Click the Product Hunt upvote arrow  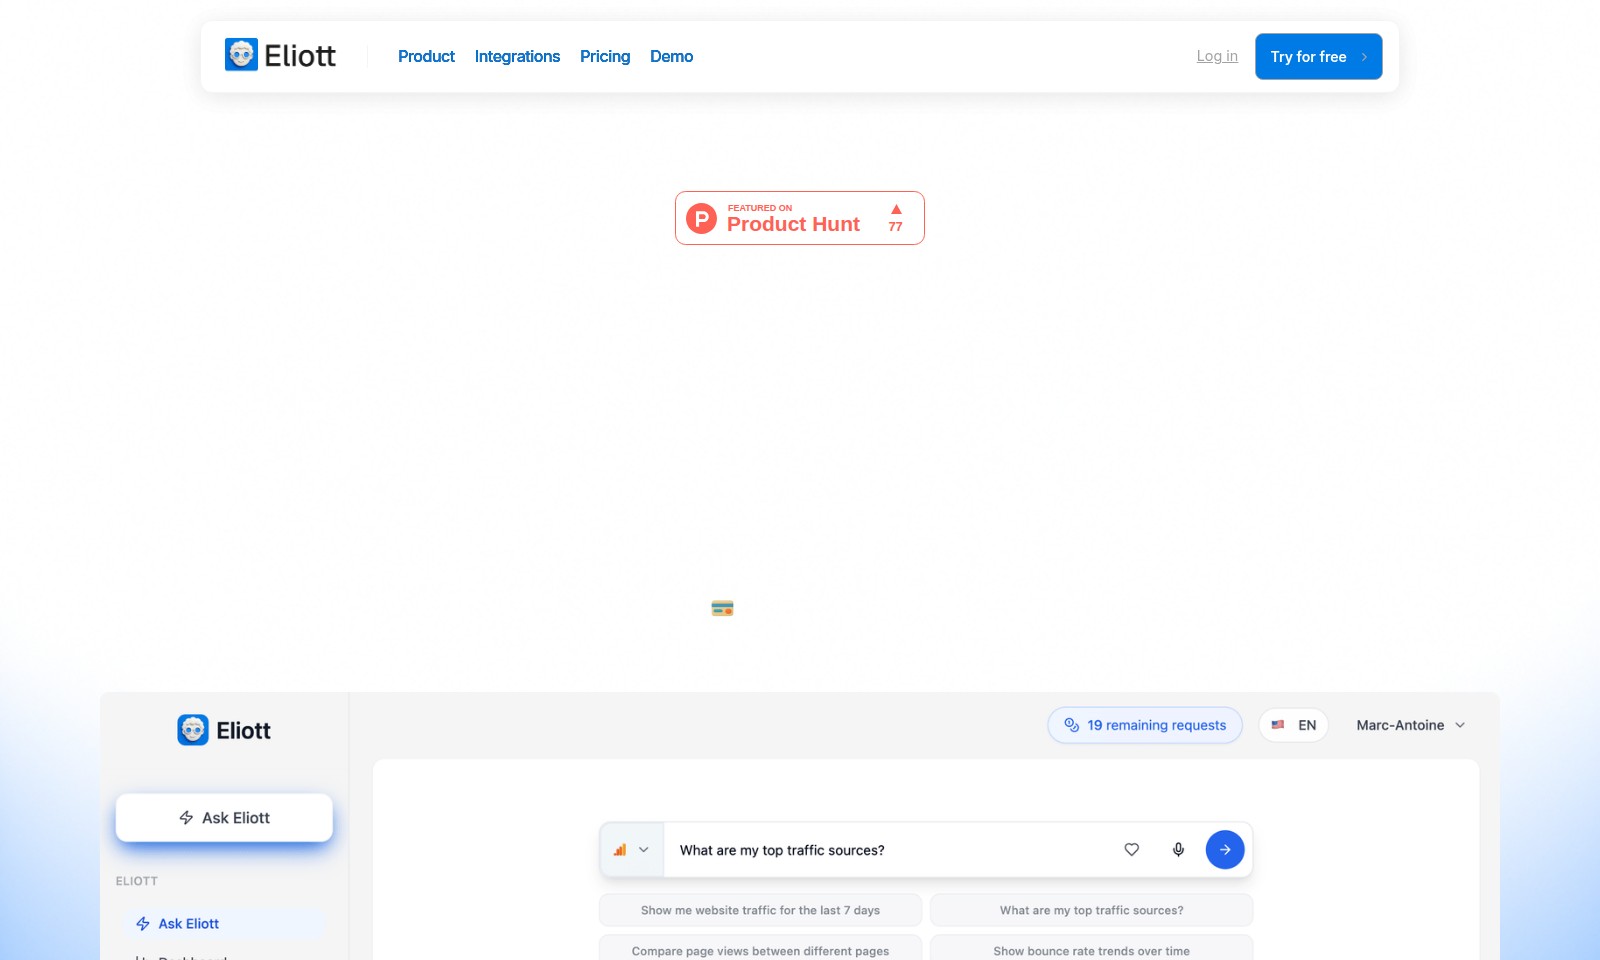click(896, 209)
